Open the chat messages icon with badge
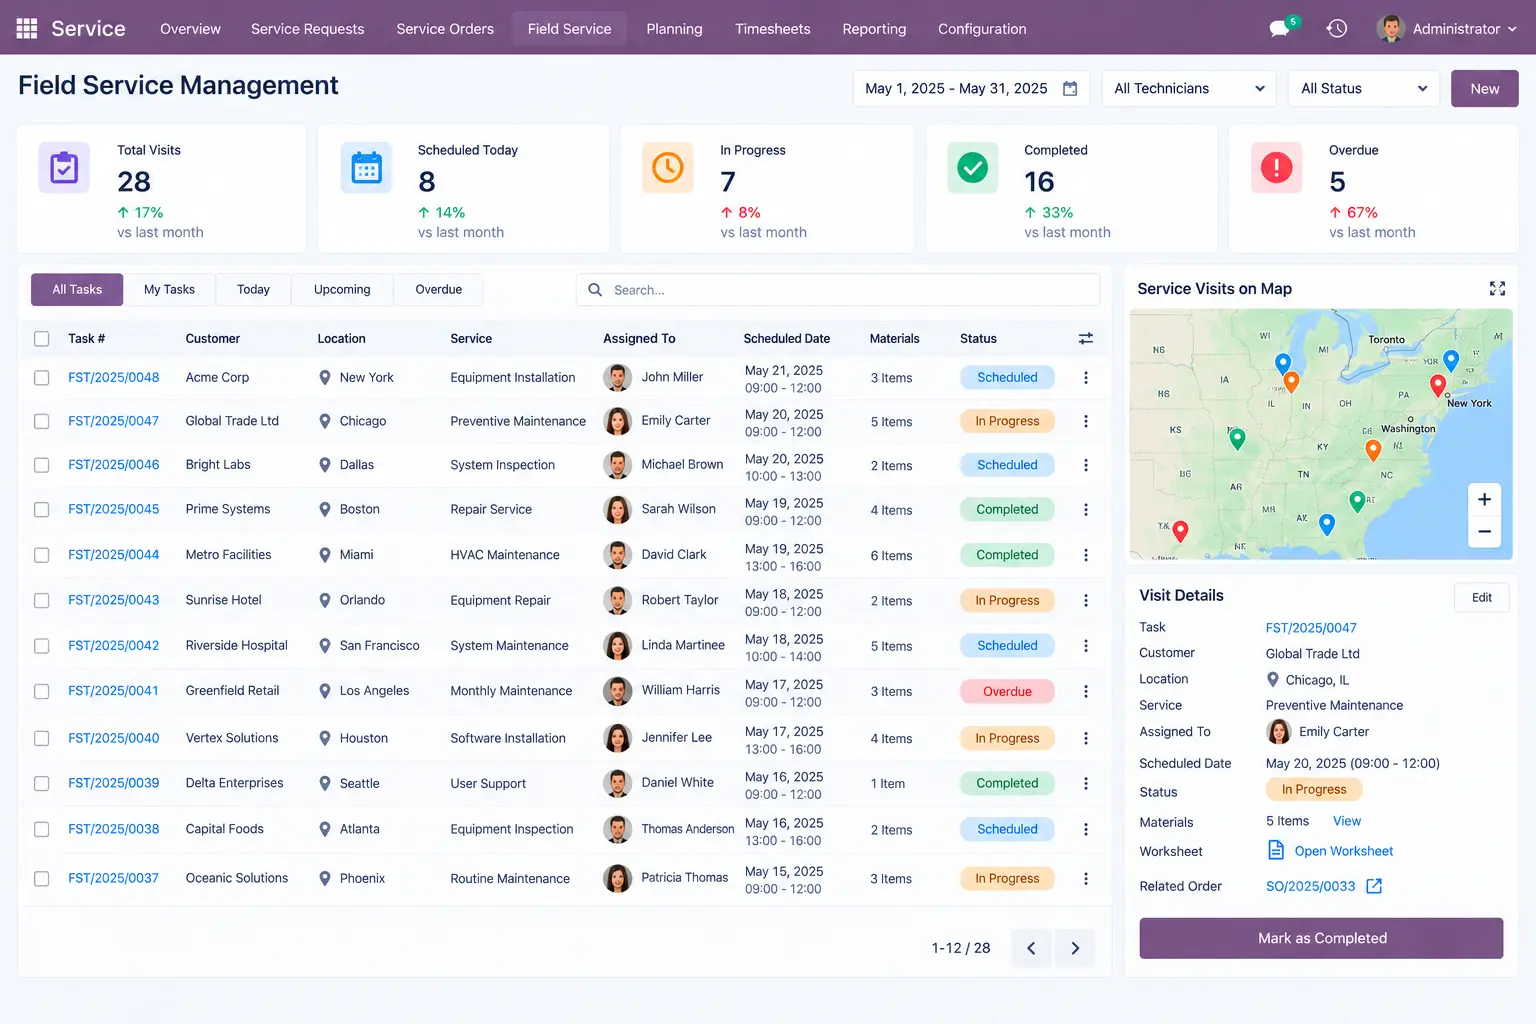Screen dimensions: 1536x1024 (x=1282, y=28)
